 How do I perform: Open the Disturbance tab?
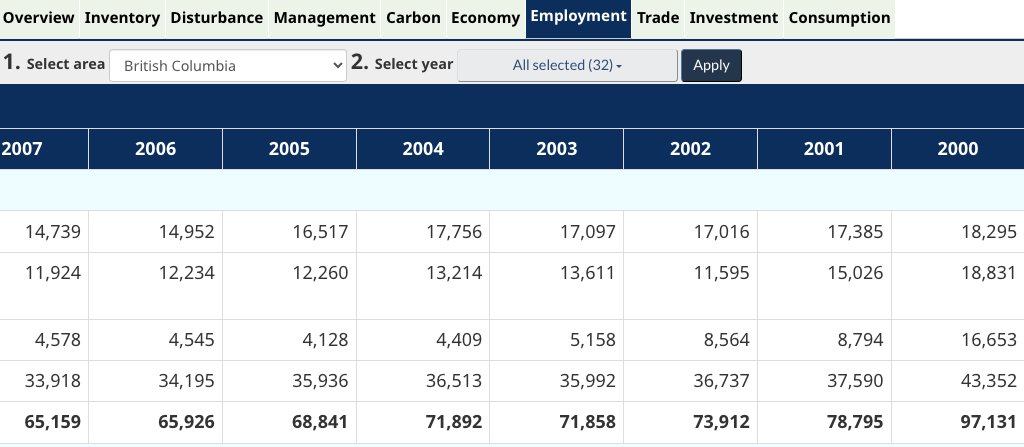(x=217, y=18)
